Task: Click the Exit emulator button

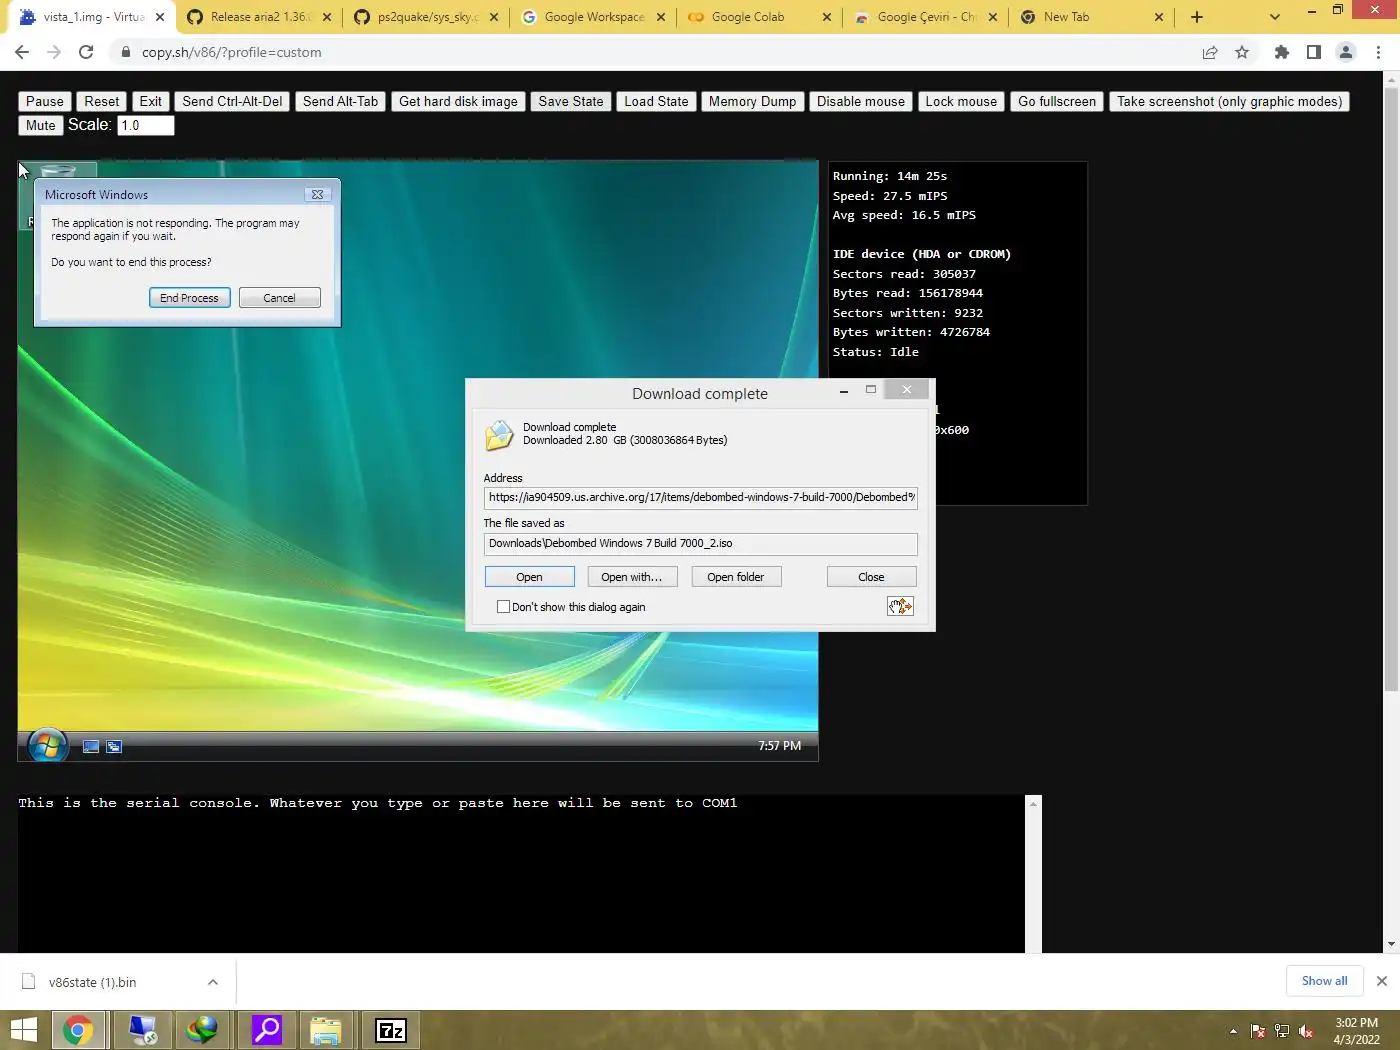Action: click(151, 101)
